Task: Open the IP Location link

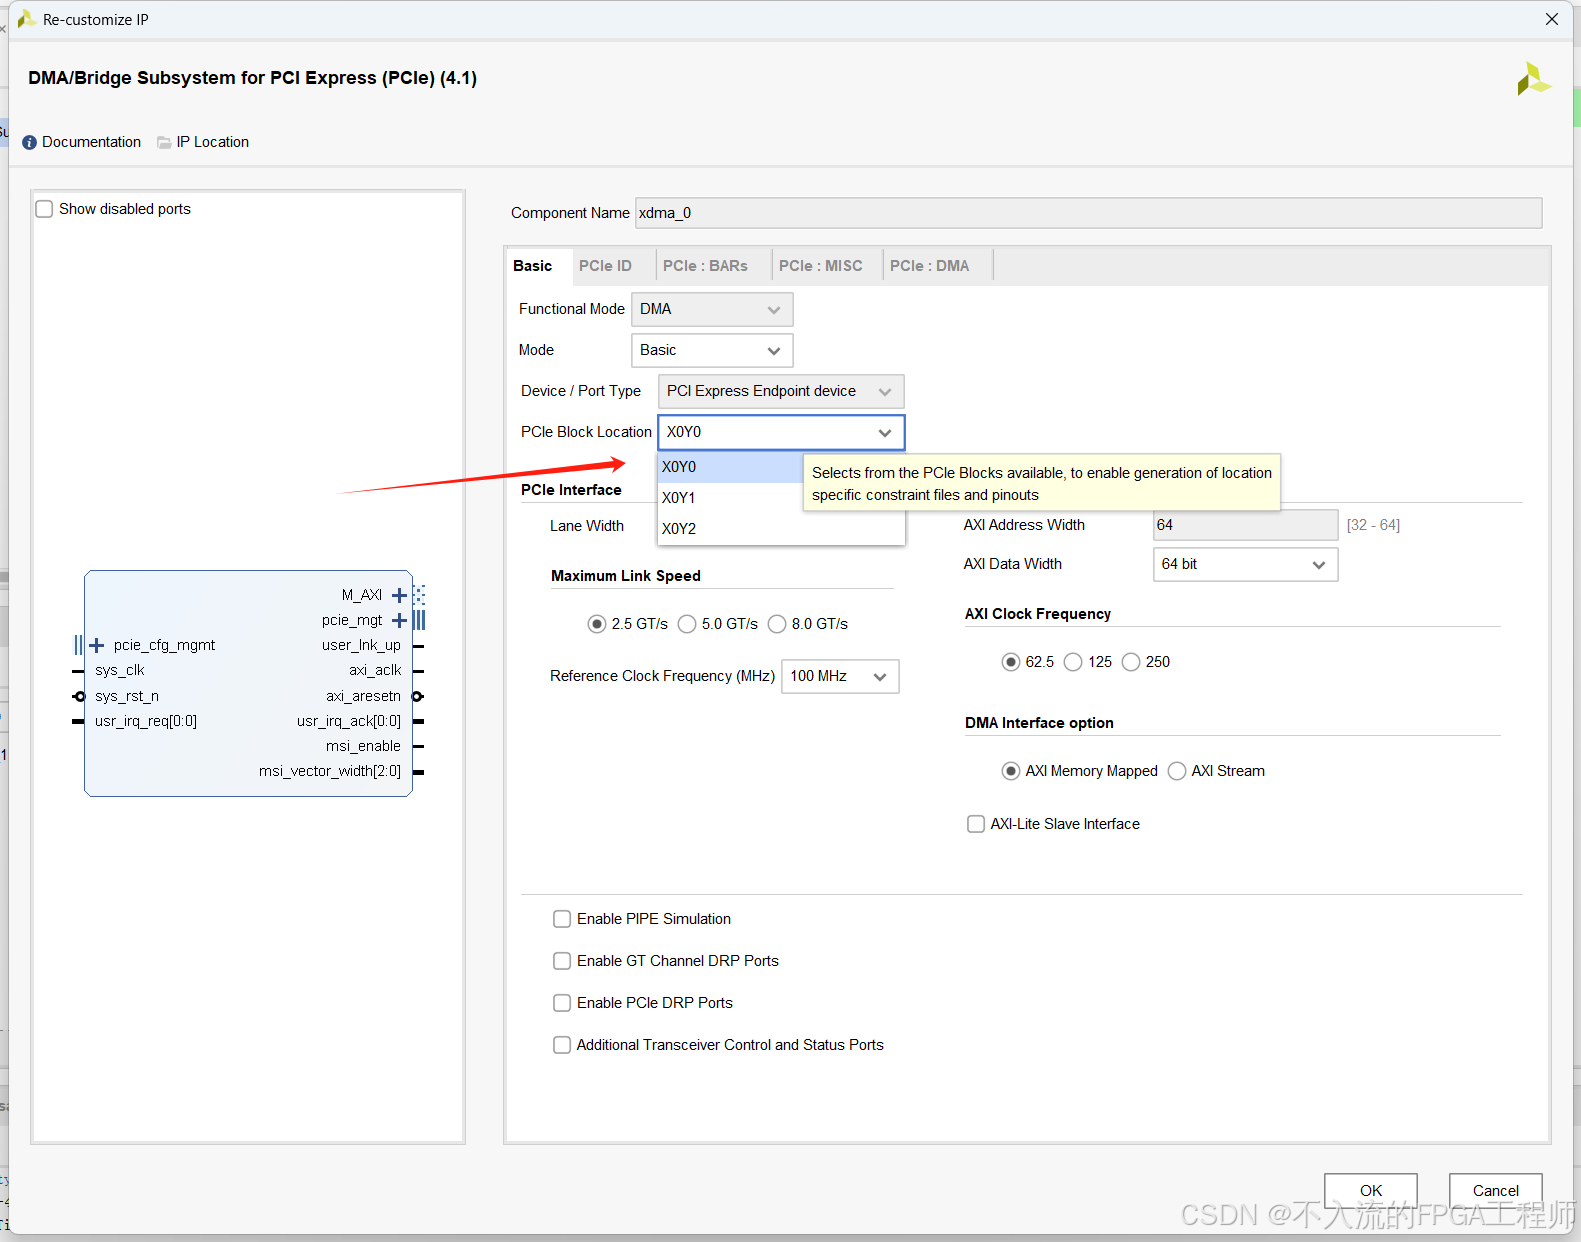Action: 213,142
